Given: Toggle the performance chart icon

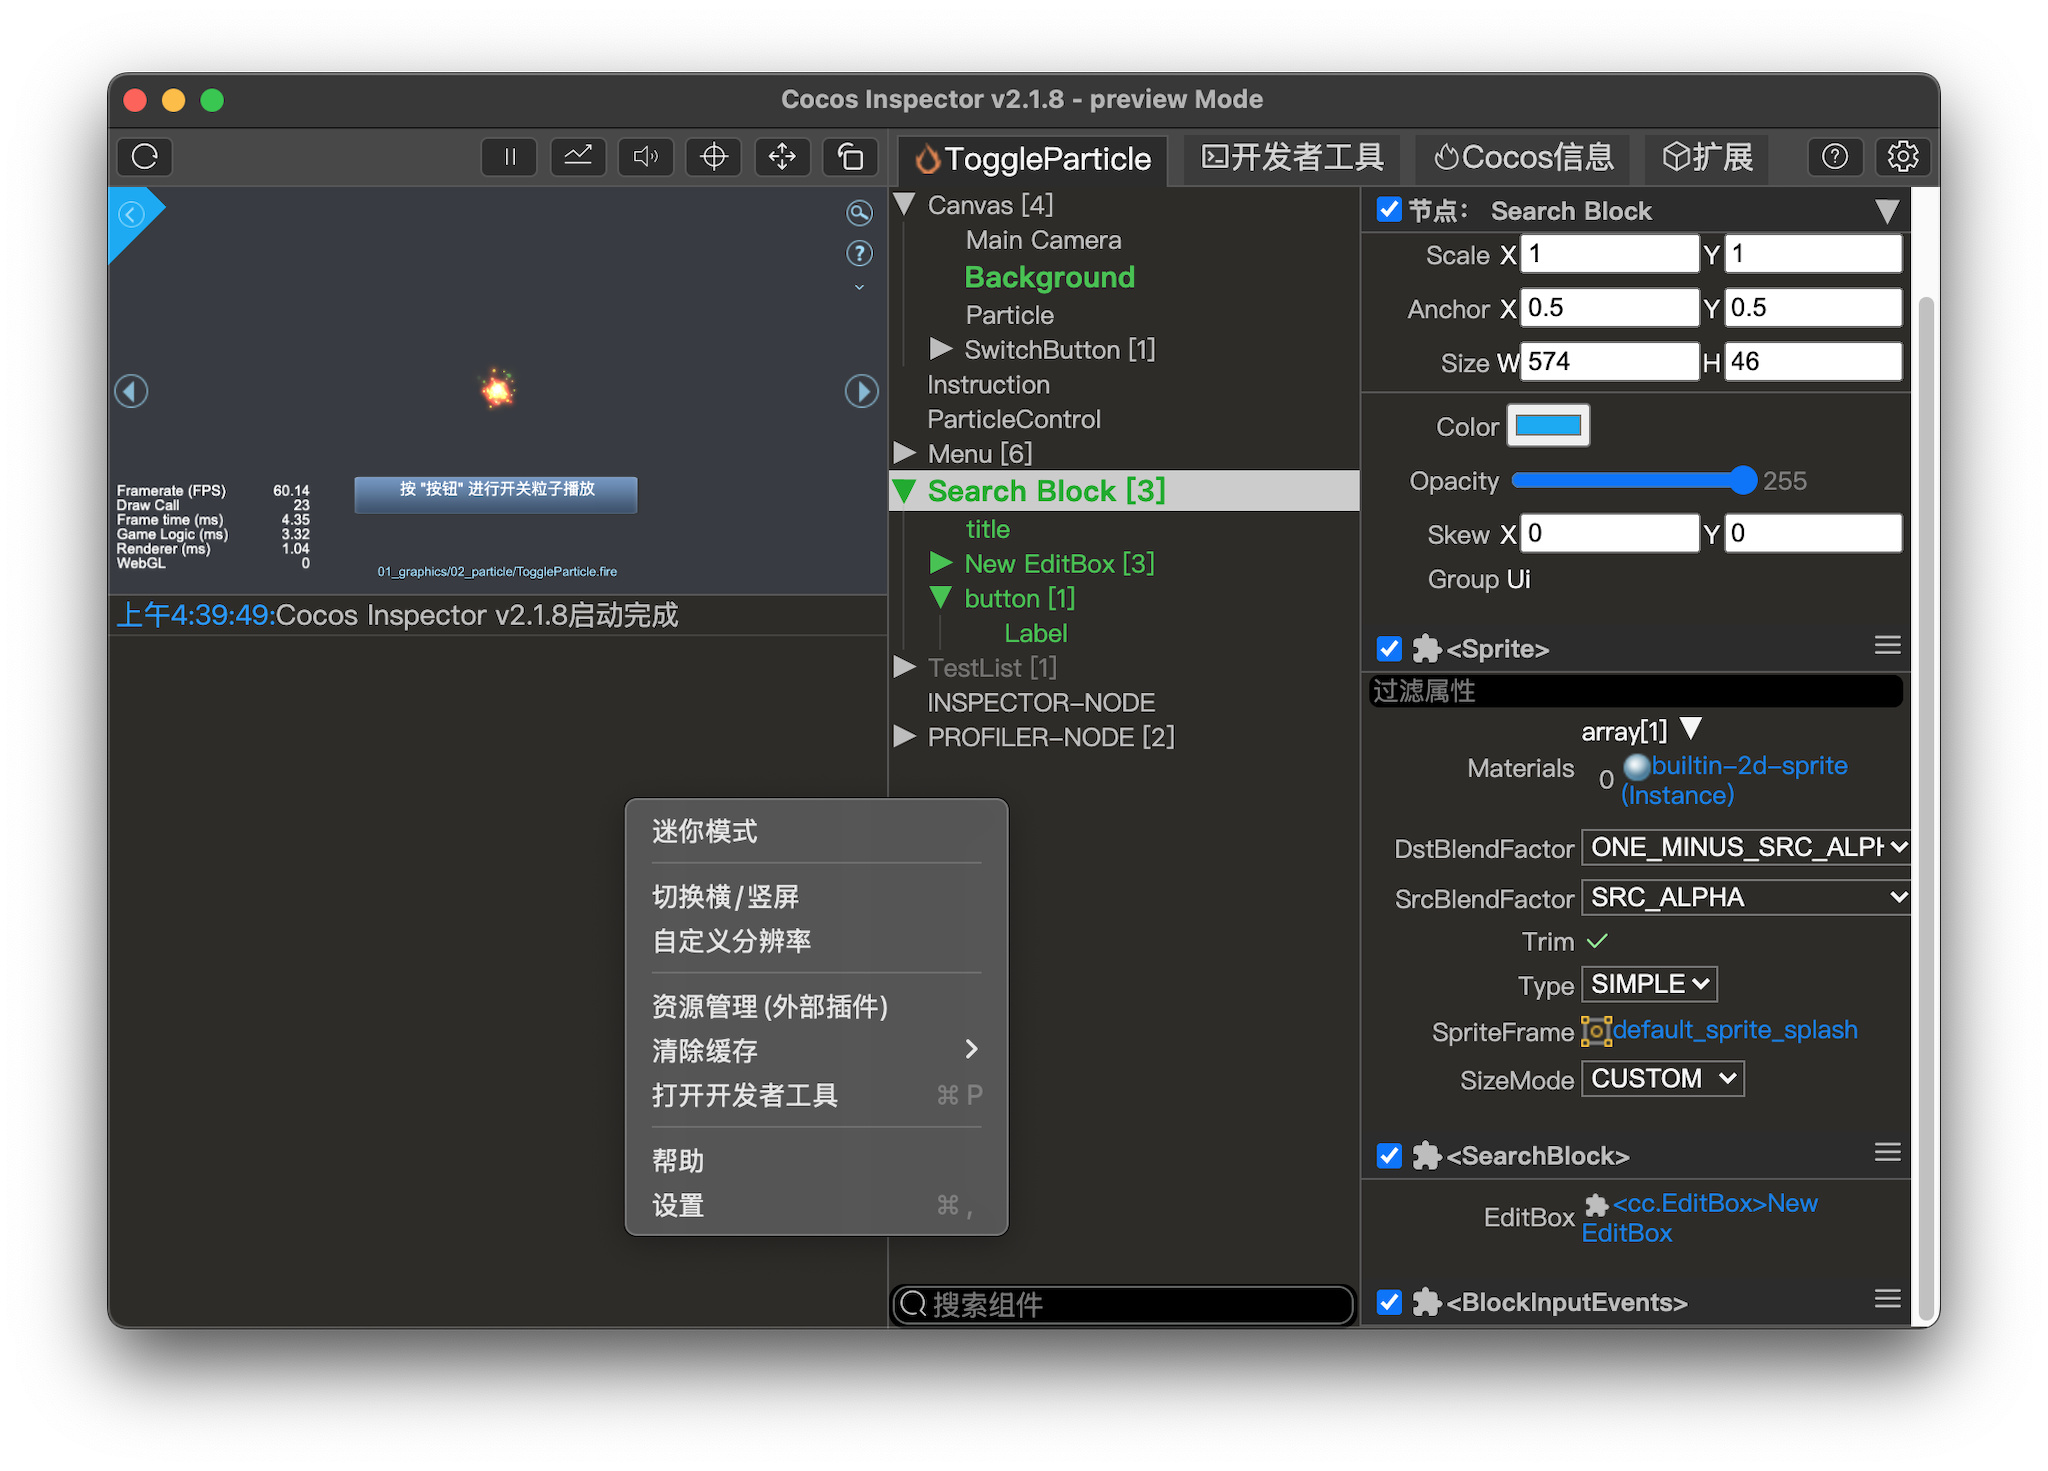Looking at the screenshot, I should (x=578, y=156).
